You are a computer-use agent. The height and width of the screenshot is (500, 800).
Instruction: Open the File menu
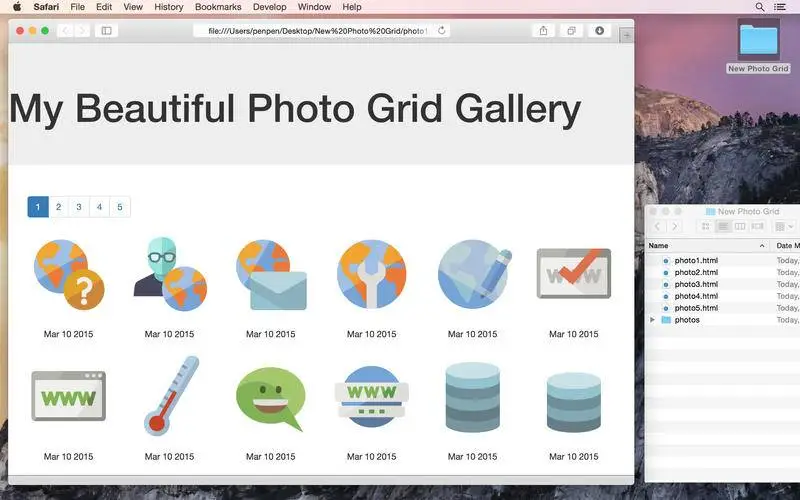(x=78, y=7)
